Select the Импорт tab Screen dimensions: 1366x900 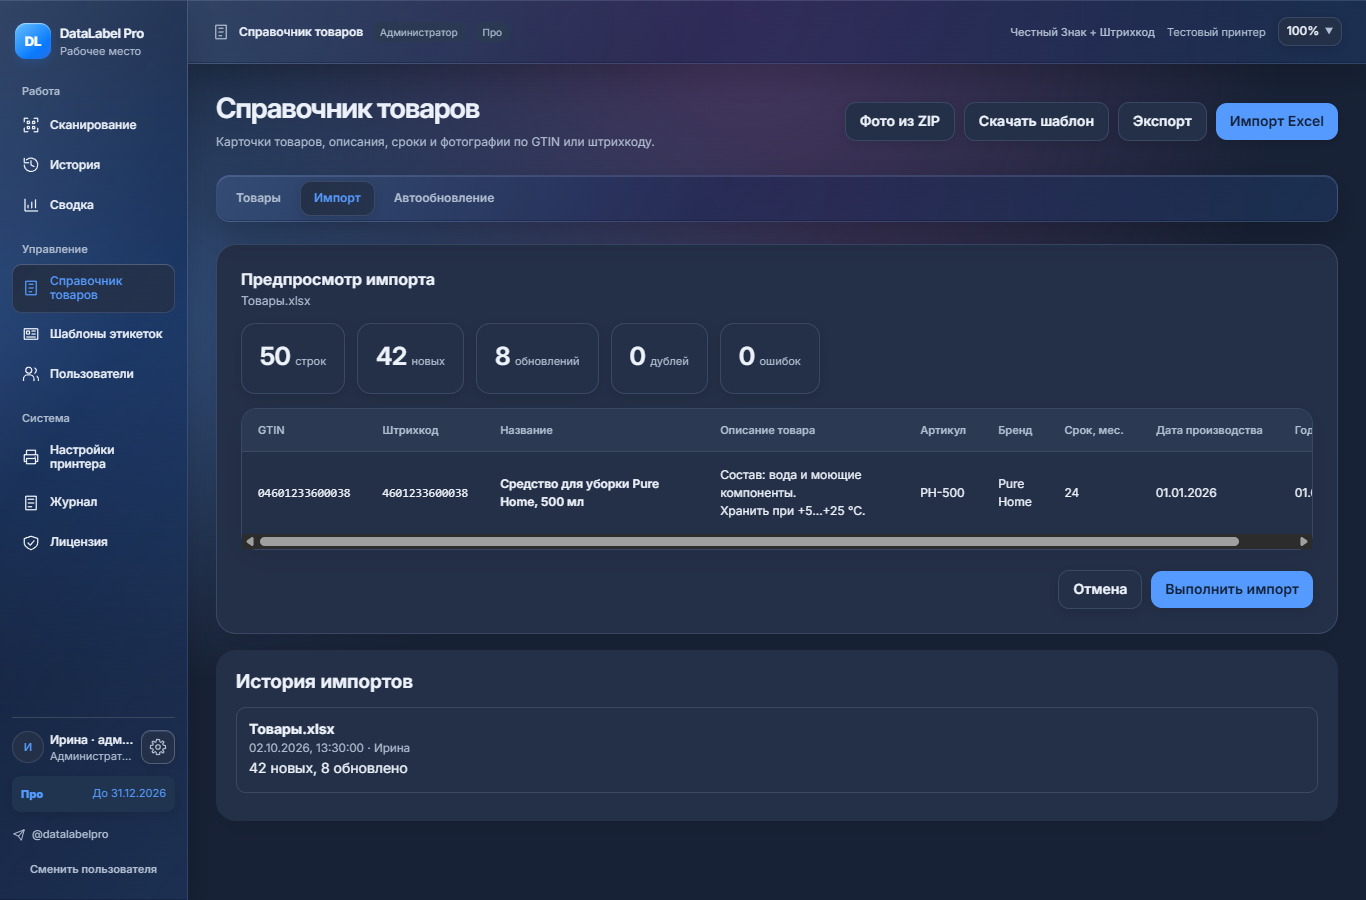click(337, 198)
